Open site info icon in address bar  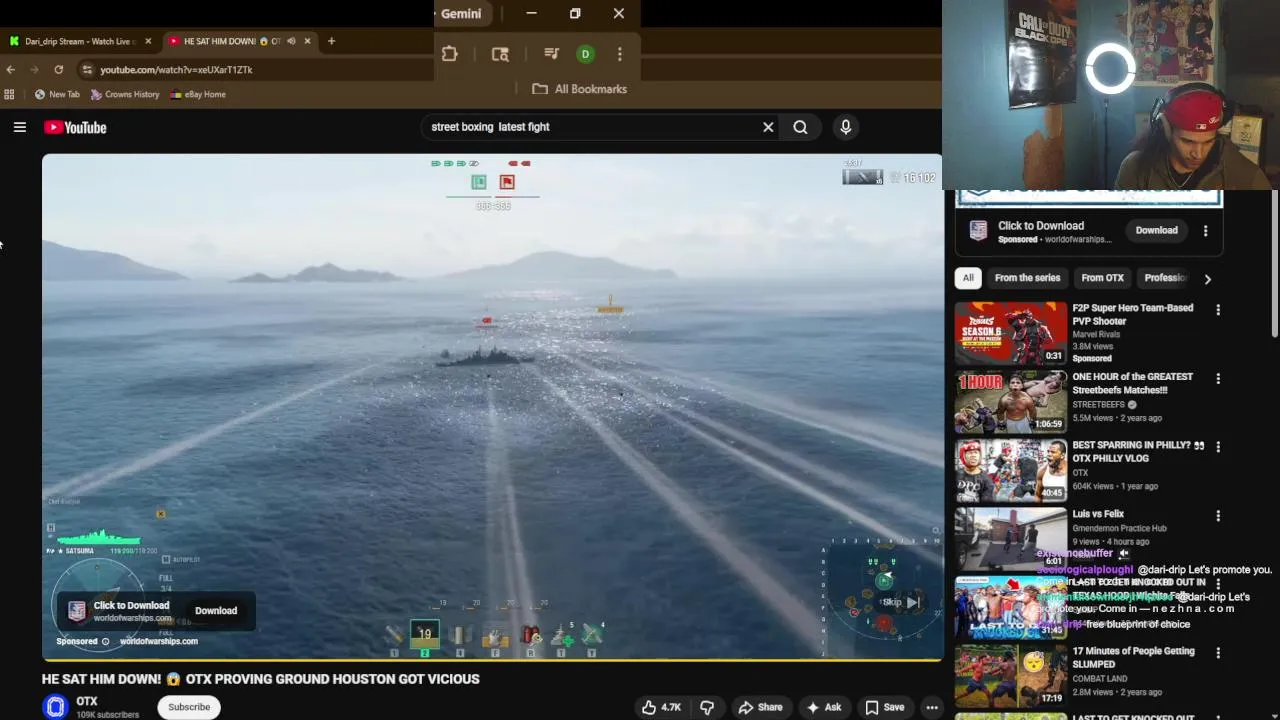point(87,69)
